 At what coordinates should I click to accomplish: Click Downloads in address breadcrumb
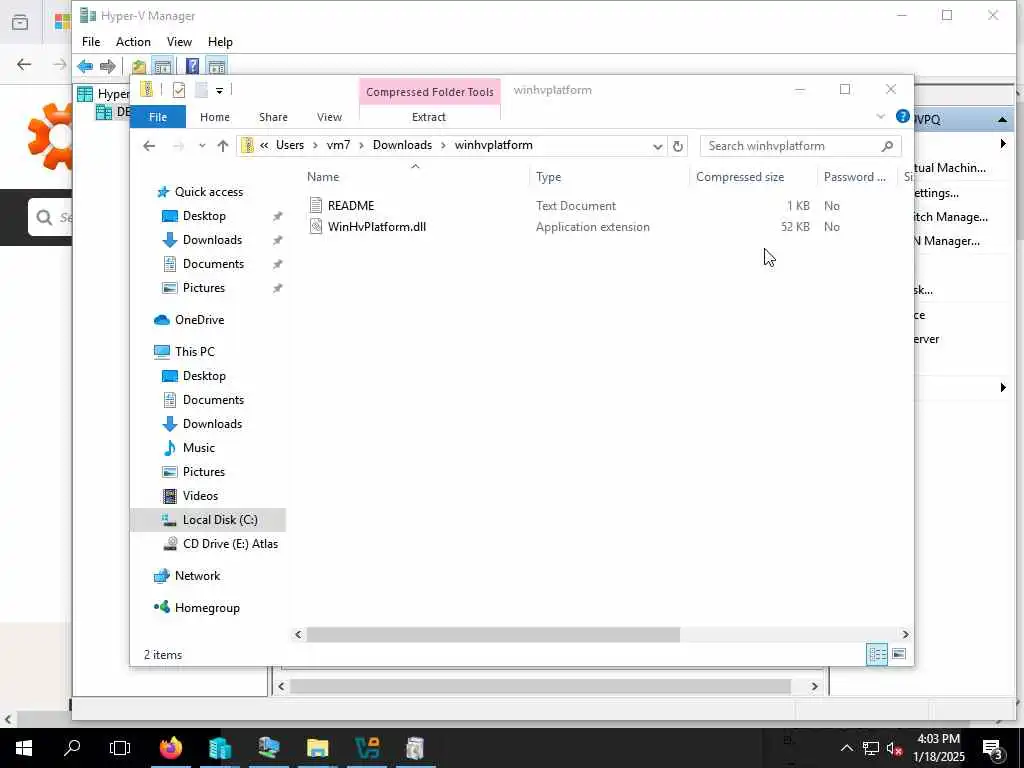click(x=402, y=145)
